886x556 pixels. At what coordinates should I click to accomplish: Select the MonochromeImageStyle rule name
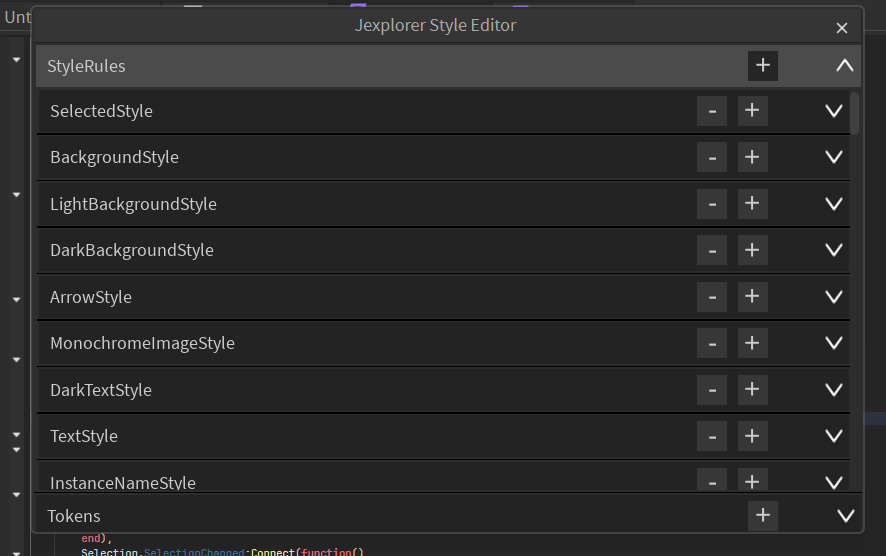click(142, 343)
